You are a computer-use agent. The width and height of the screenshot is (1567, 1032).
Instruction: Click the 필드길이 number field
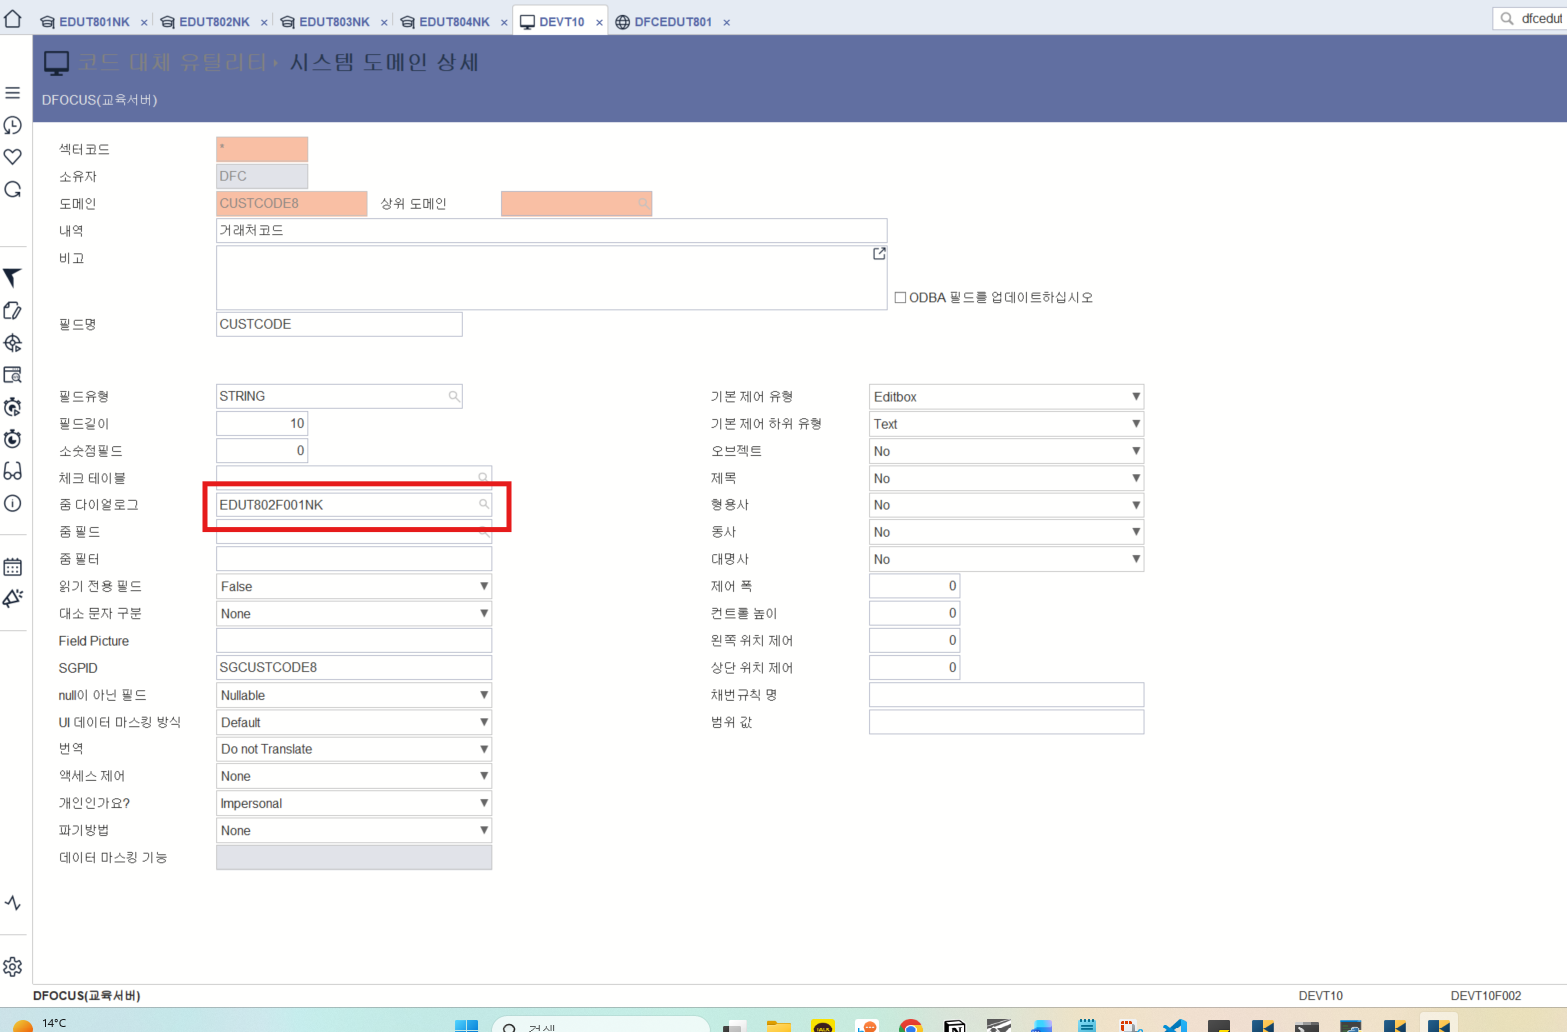pyautogui.click(x=262, y=424)
